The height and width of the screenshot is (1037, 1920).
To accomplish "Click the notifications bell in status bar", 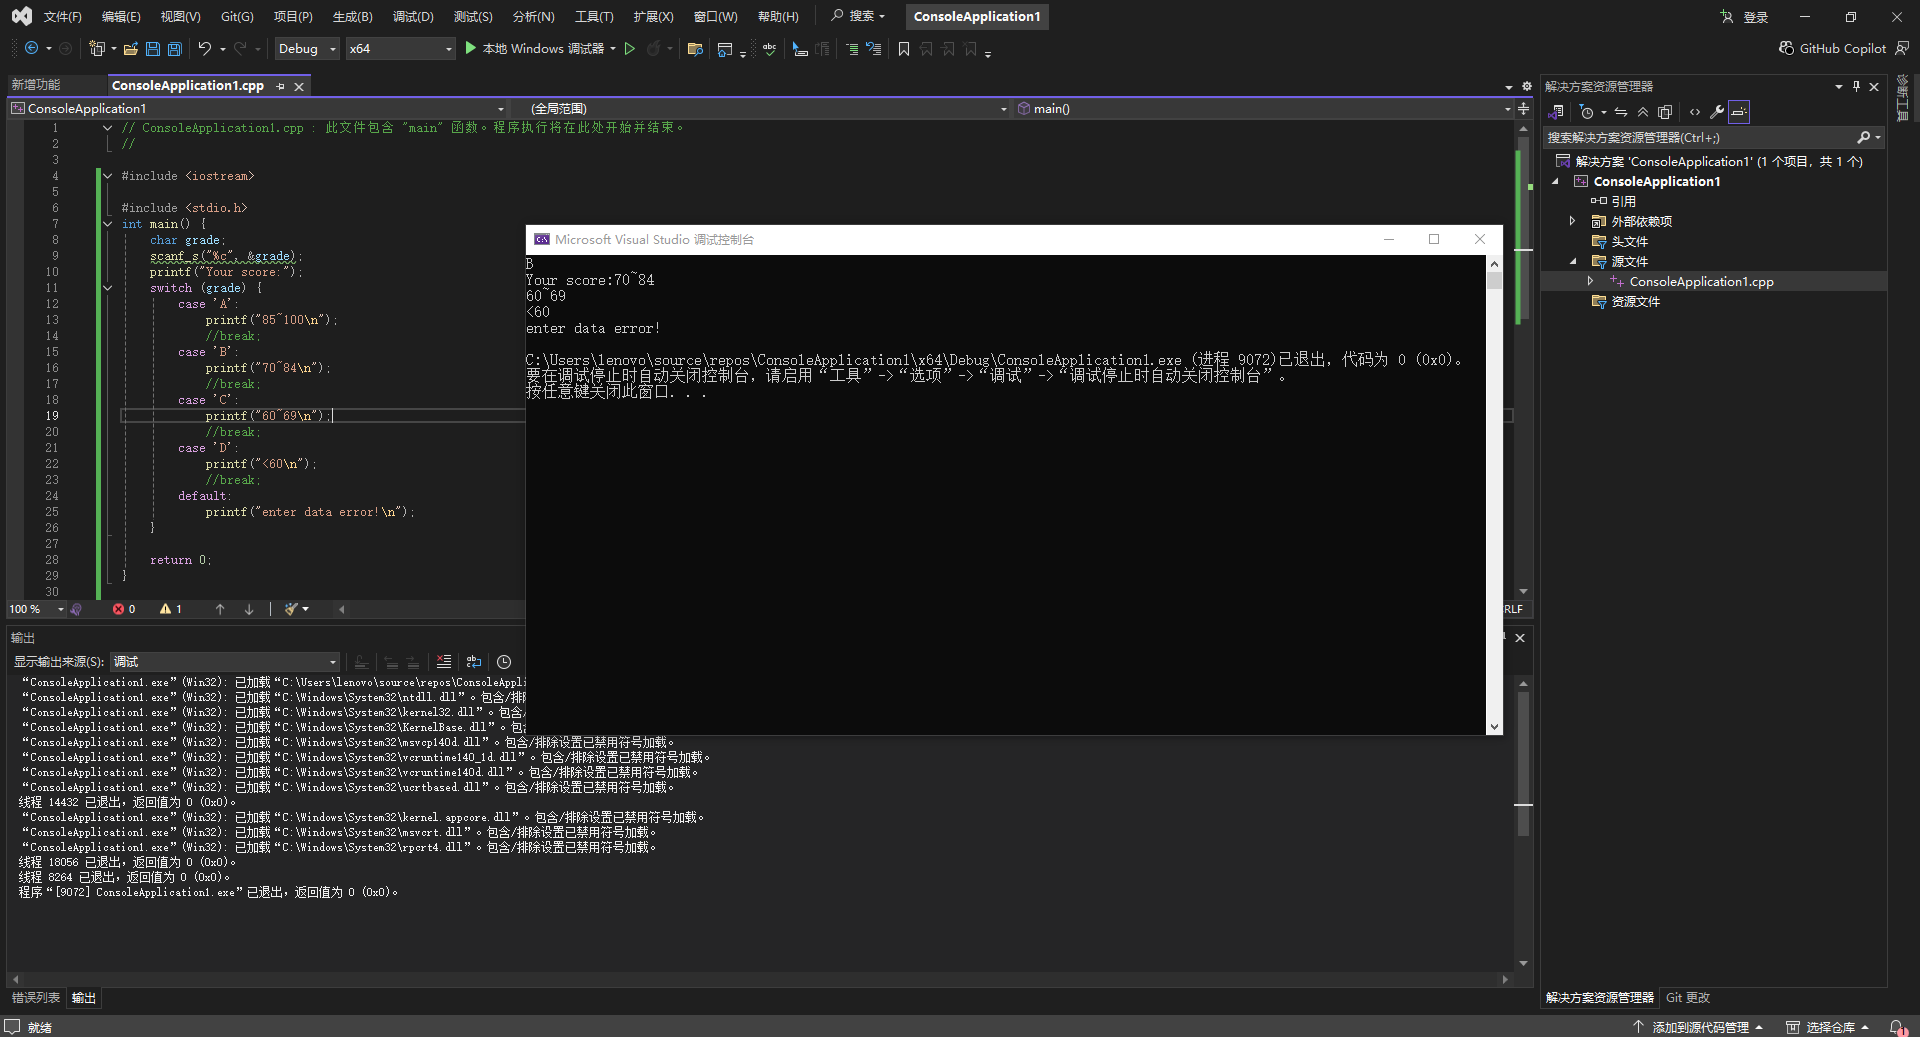I will click(1896, 1027).
